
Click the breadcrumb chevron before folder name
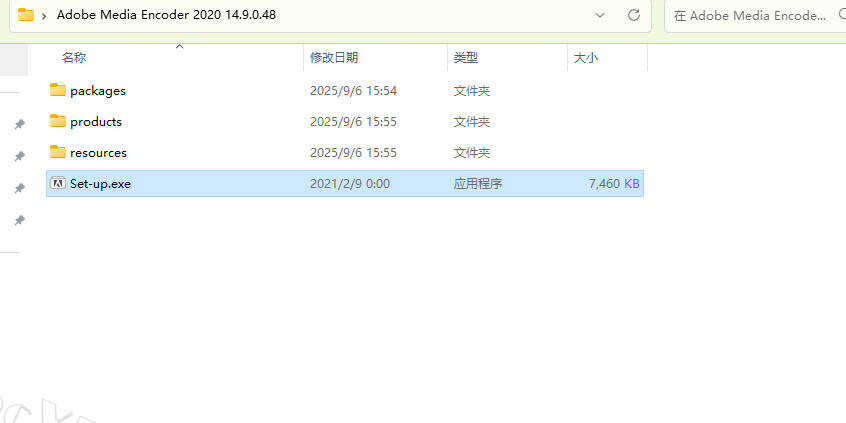pos(44,15)
